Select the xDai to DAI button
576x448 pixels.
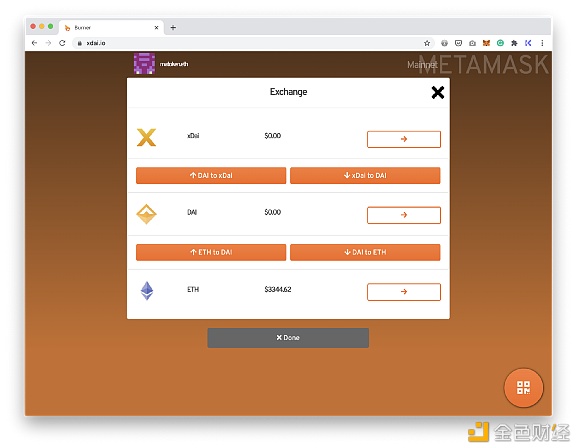(x=365, y=176)
